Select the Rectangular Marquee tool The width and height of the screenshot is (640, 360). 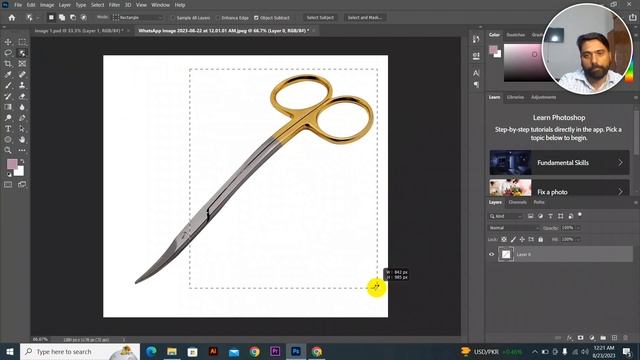pos(22,42)
